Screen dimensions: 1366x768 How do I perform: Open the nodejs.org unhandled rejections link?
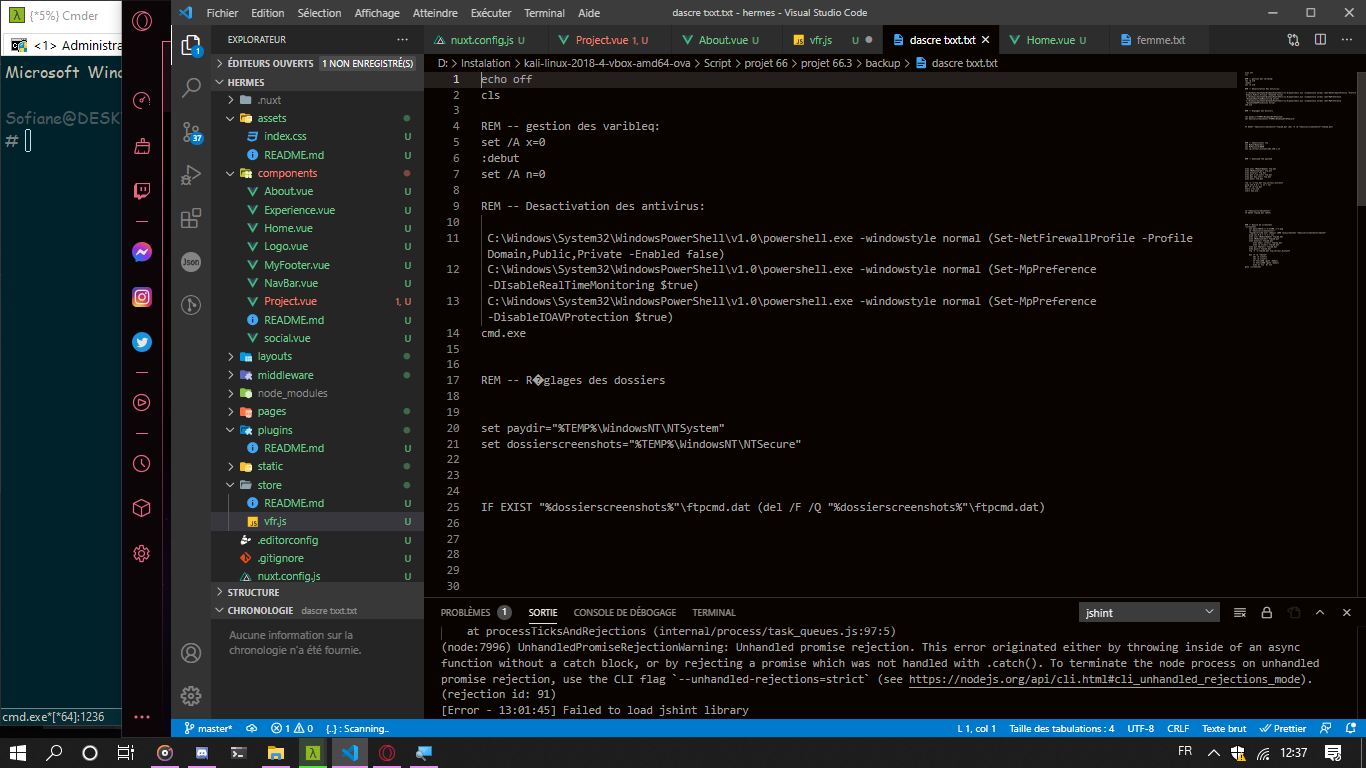tap(1104, 679)
